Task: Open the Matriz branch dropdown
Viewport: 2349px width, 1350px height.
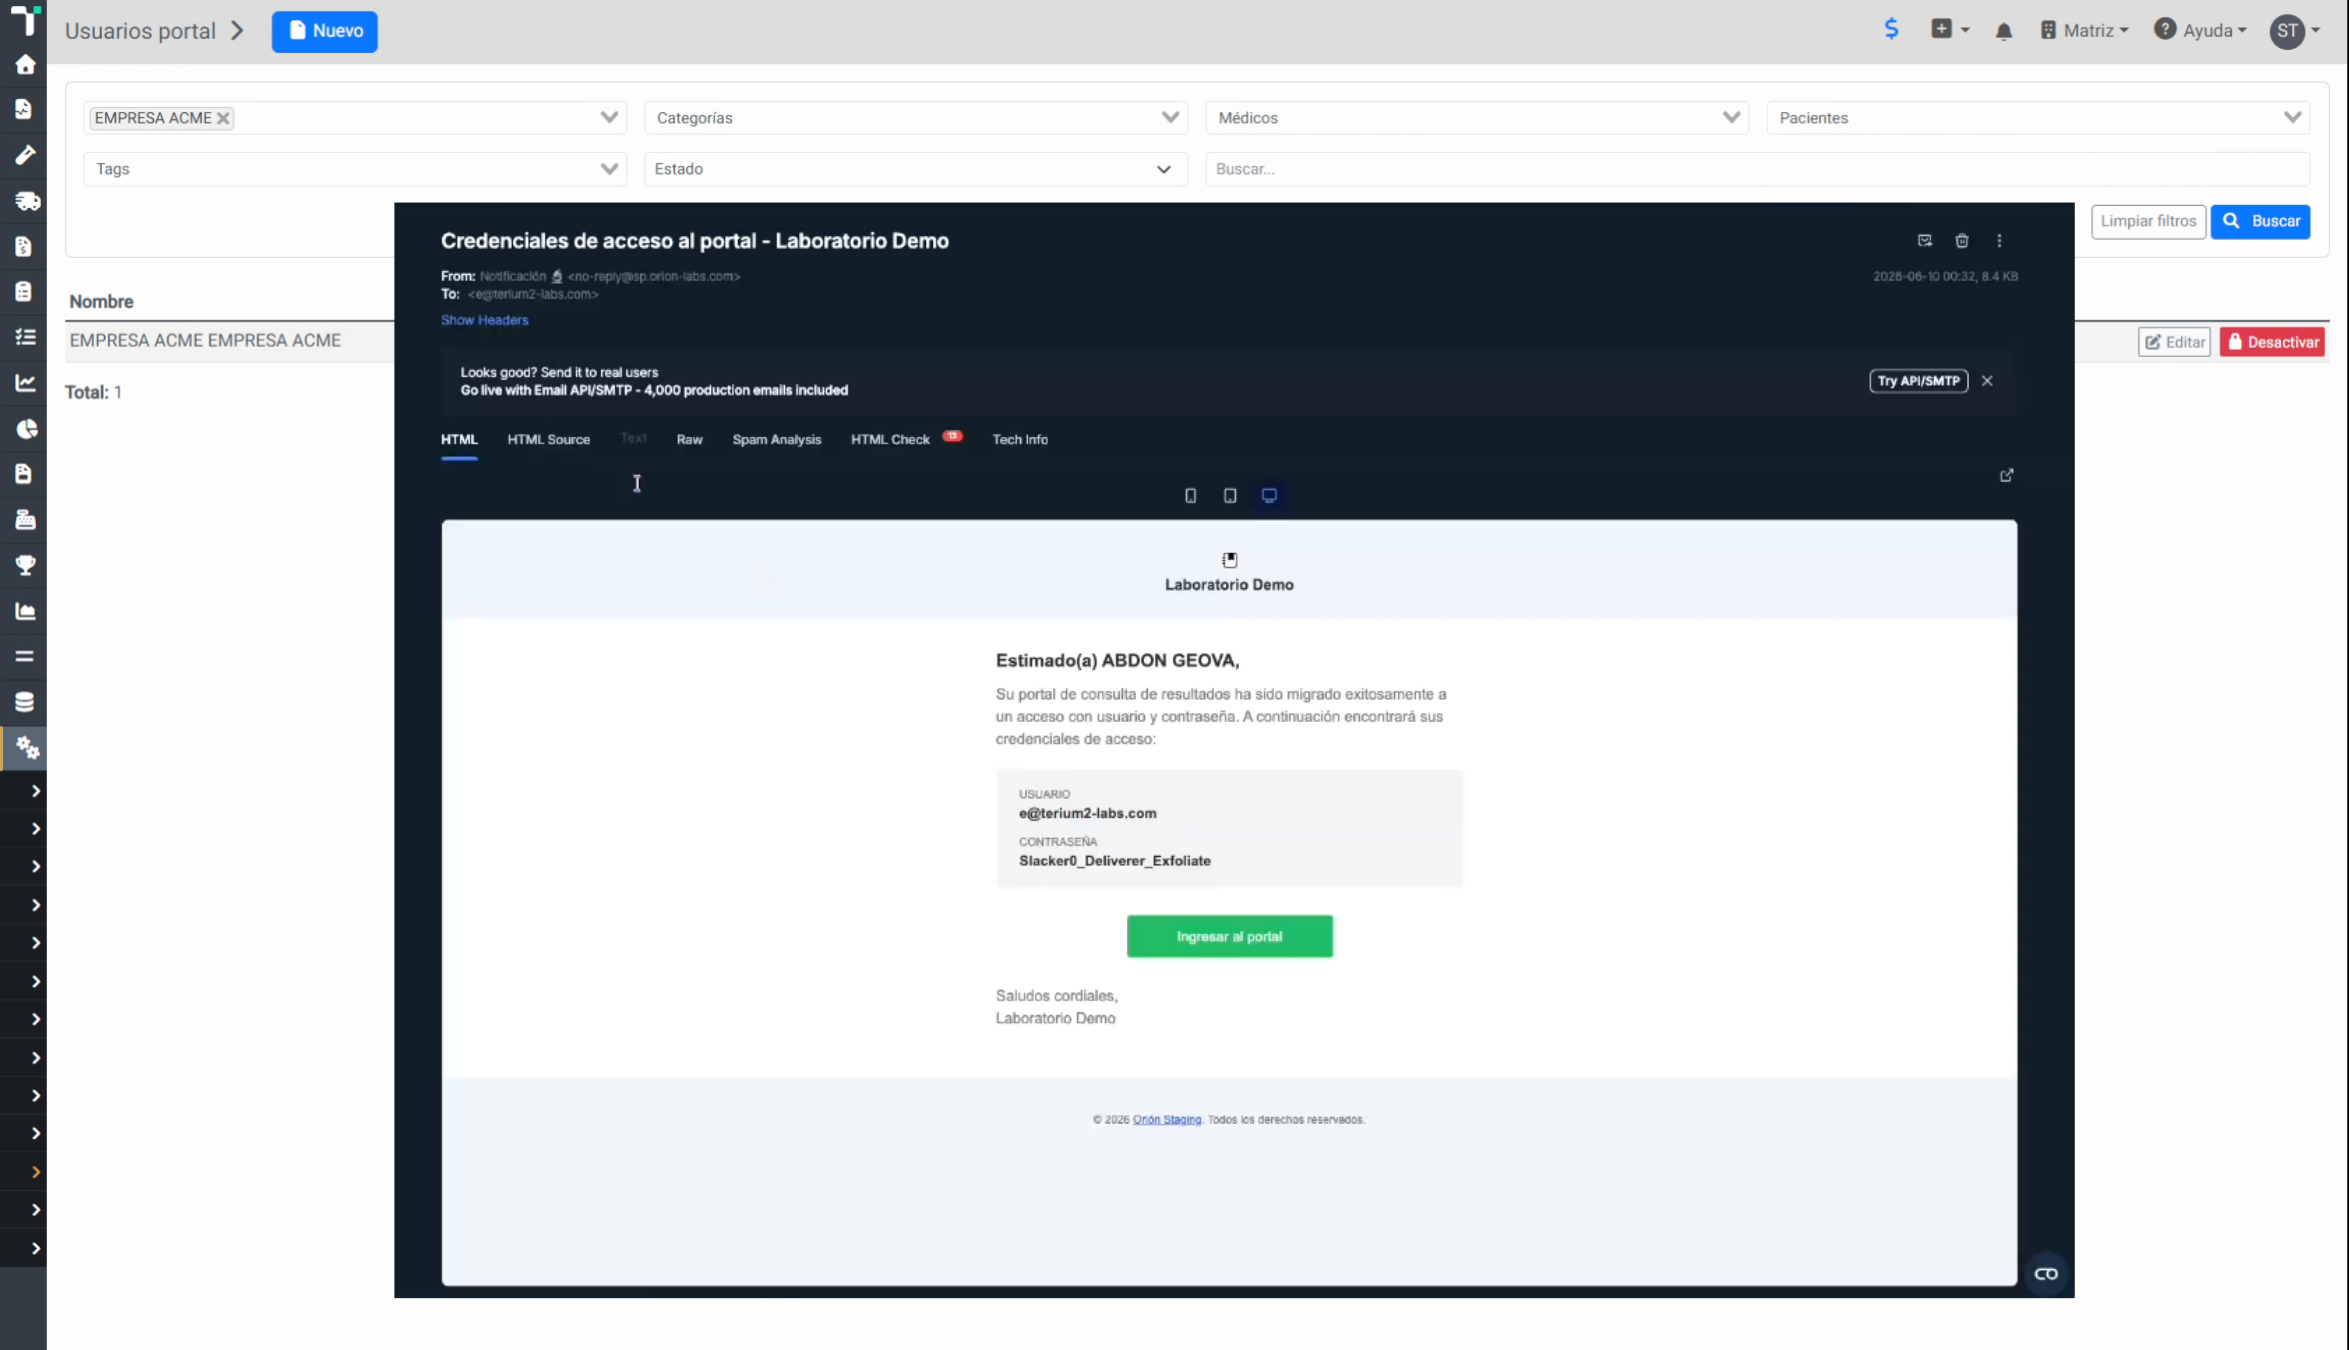Action: coord(2084,31)
